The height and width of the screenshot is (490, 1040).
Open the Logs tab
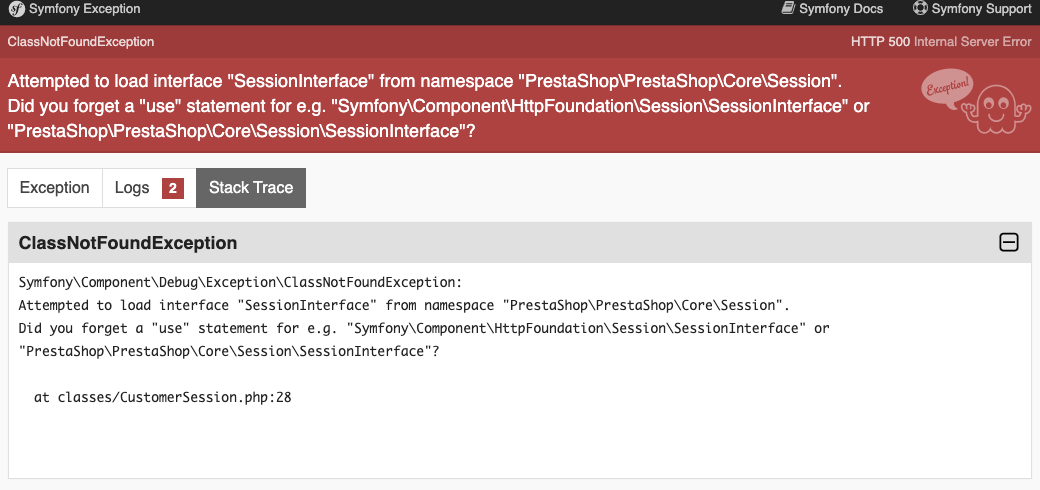(132, 188)
